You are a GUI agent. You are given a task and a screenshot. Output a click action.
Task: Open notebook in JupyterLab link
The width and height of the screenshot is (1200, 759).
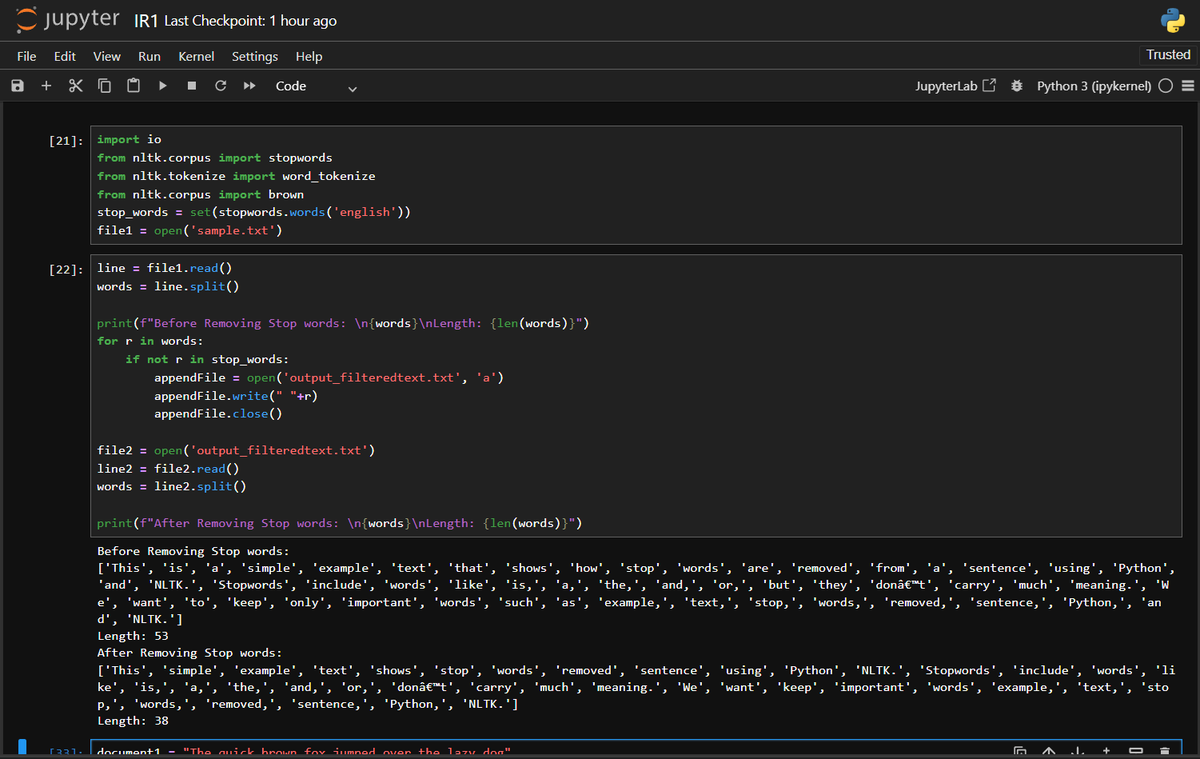coord(955,86)
